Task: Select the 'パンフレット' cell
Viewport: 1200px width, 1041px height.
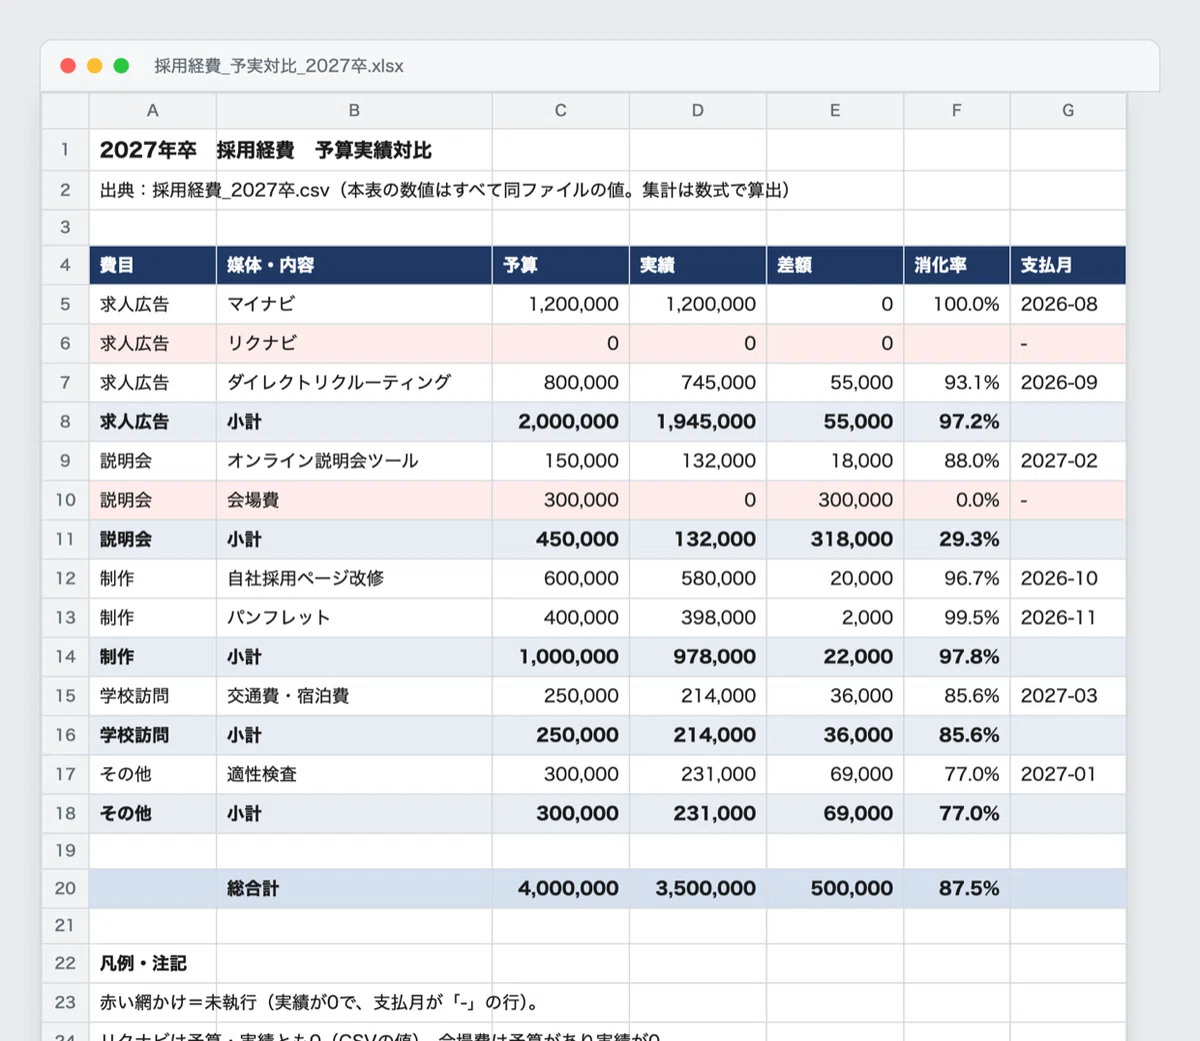Action: tap(354, 617)
